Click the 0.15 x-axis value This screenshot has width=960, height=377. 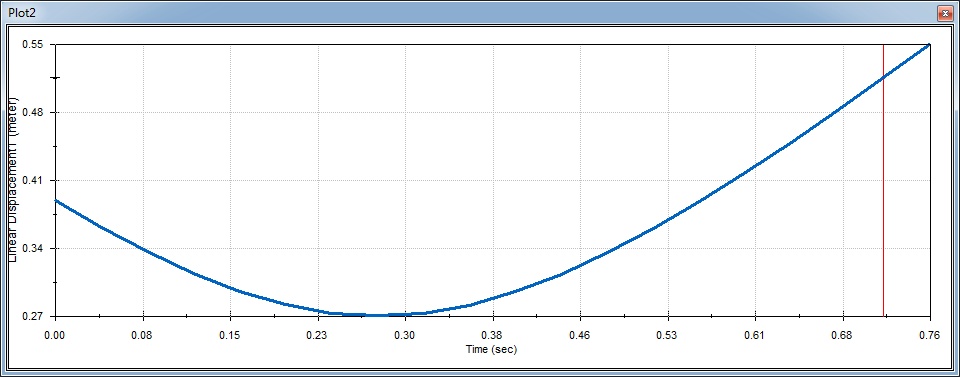point(230,335)
